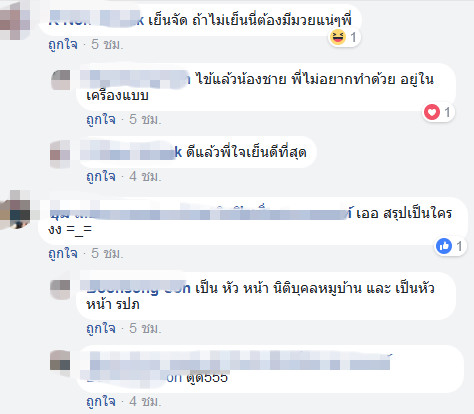Open the '4 ชม.' timestamp under 'ตูด555' reply
Screen dimensions: 474x414
coord(145,401)
